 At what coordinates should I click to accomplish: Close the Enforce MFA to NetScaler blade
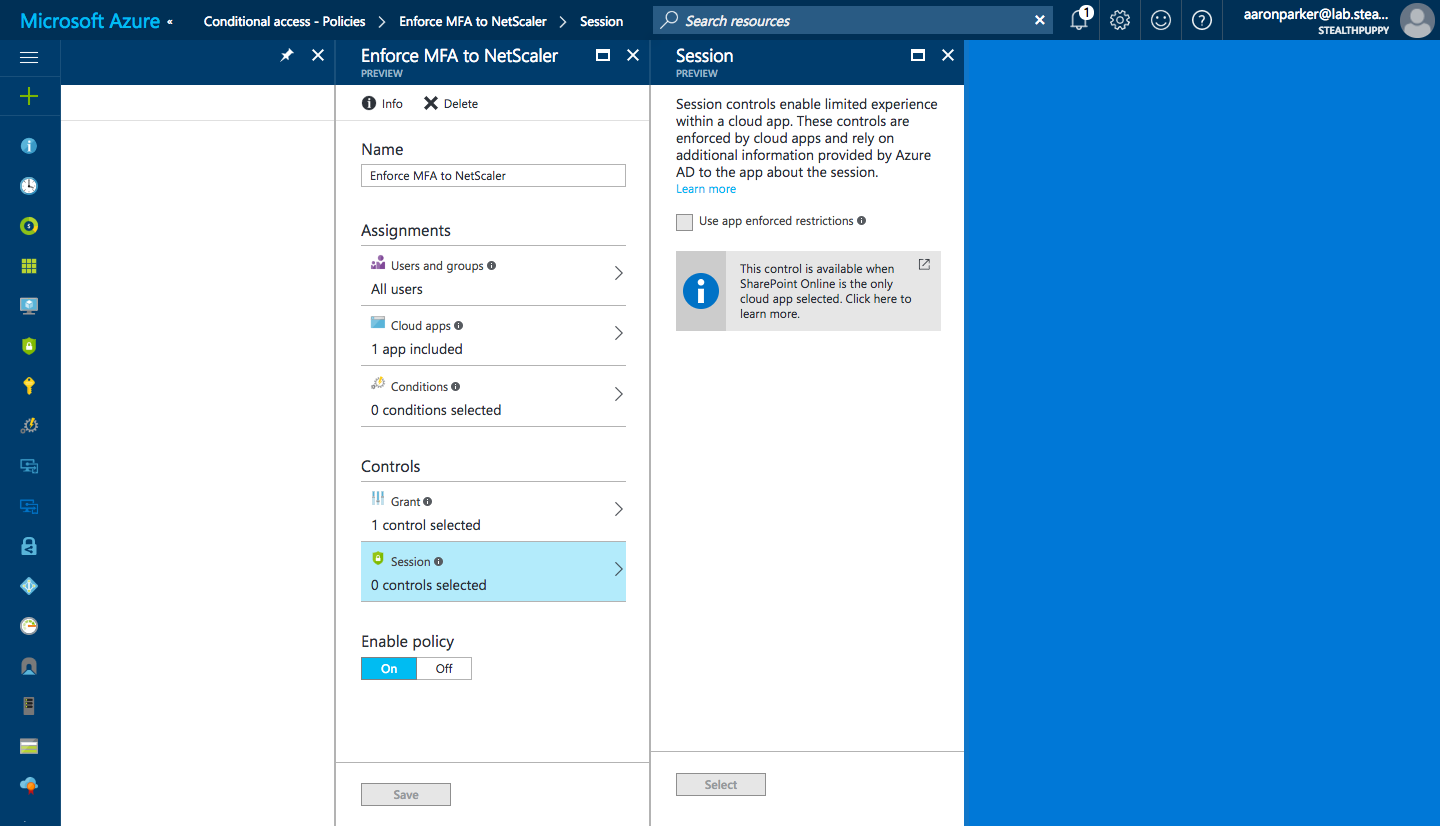633,56
